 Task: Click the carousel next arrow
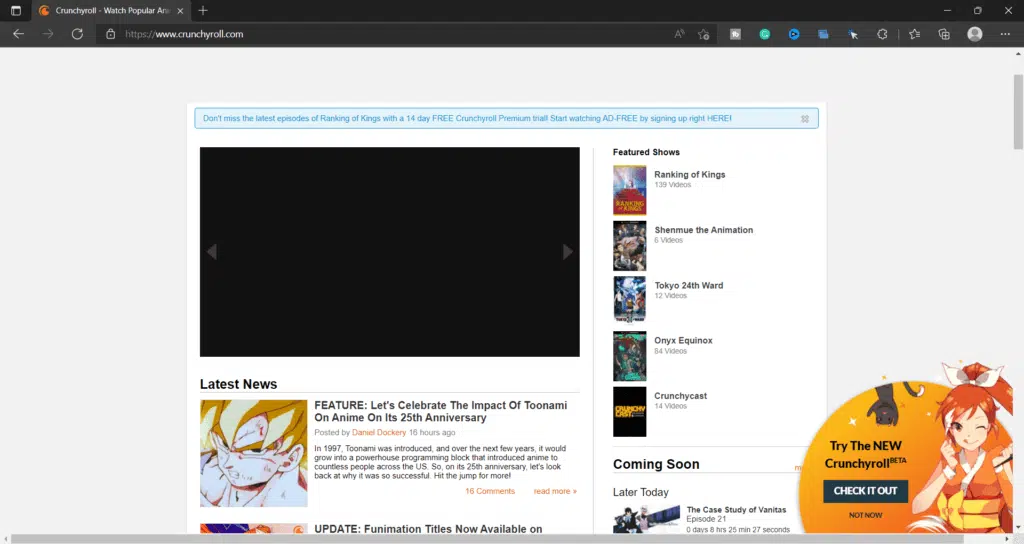click(x=568, y=251)
